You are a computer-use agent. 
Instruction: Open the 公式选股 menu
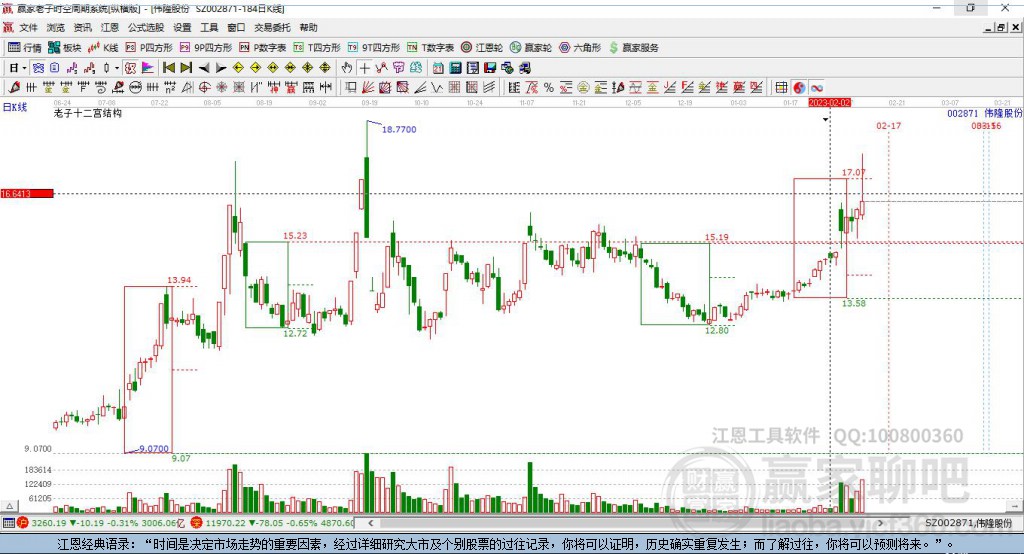point(146,27)
